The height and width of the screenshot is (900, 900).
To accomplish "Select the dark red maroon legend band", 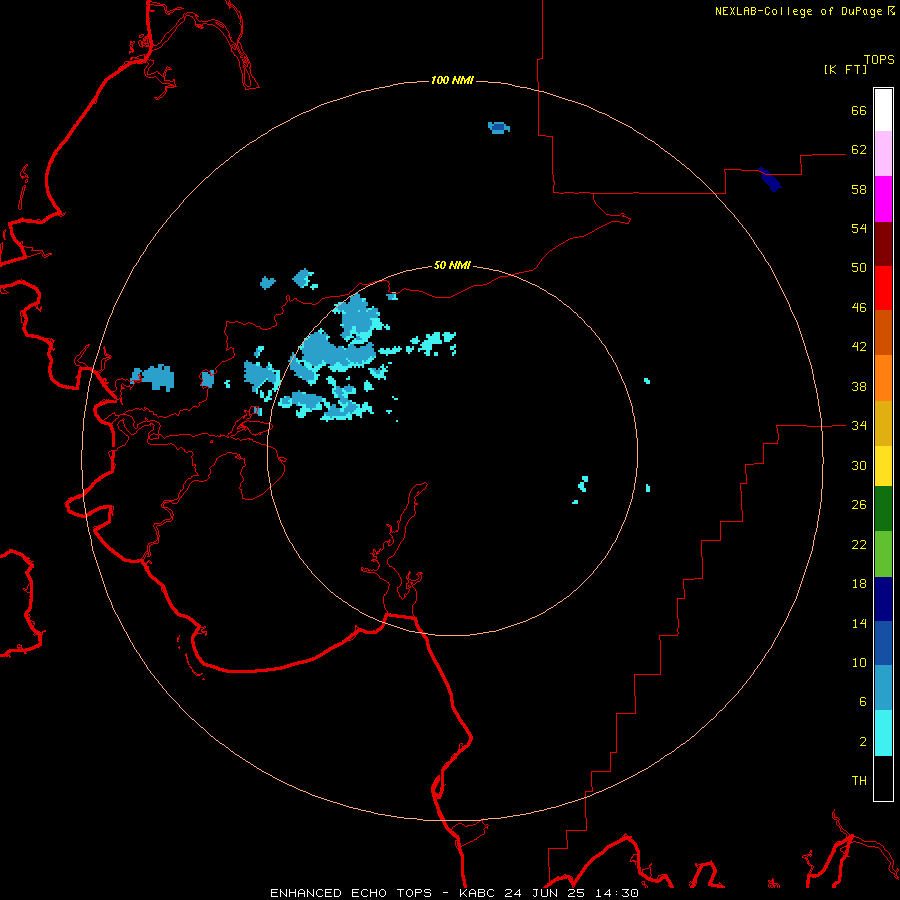I will click(x=883, y=243).
